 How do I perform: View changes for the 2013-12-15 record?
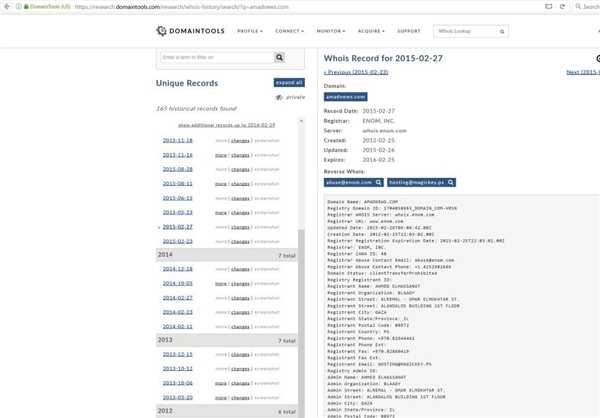(x=240, y=355)
